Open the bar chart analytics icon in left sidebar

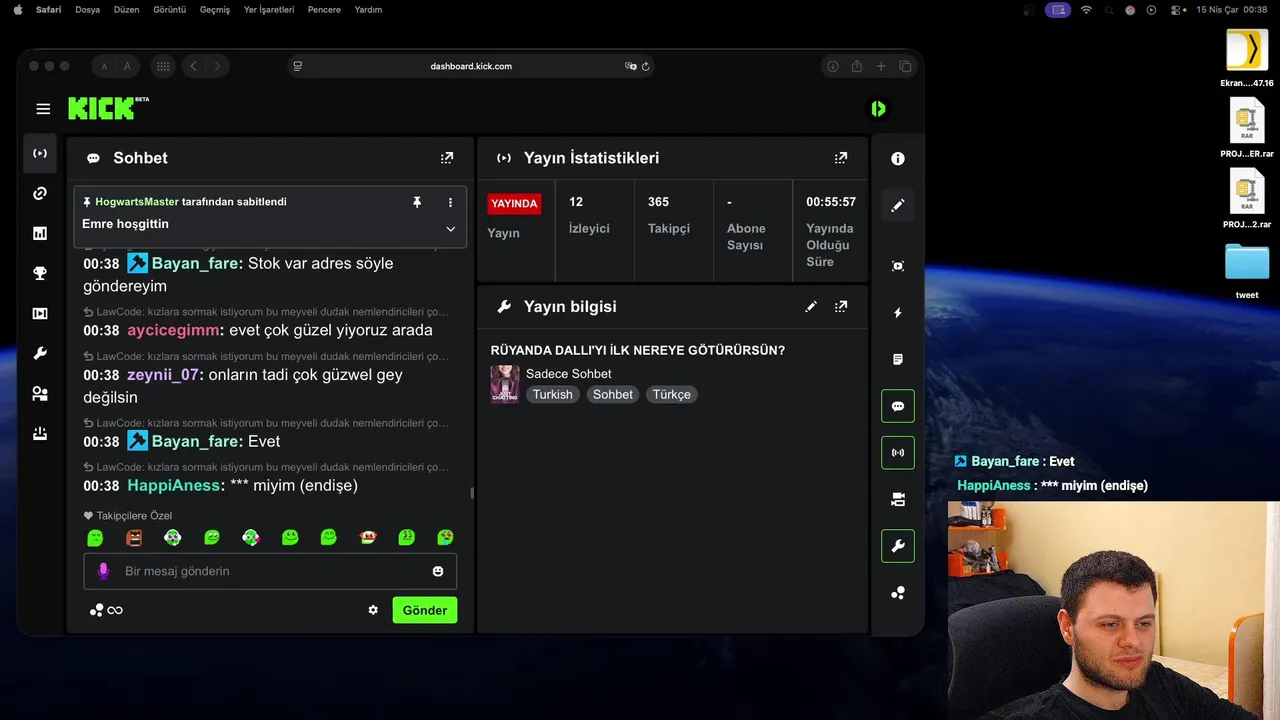[40, 233]
